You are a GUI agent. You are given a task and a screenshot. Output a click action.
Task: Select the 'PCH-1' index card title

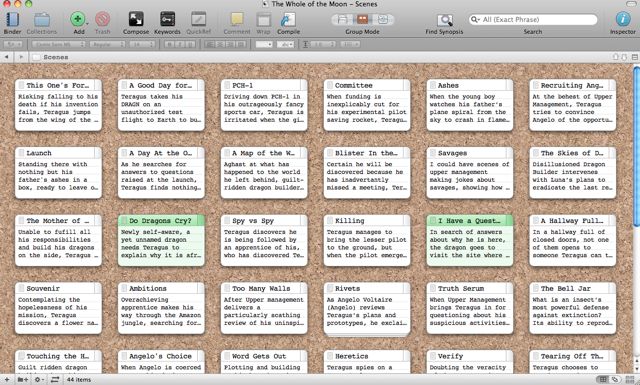pyautogui.click(x=242, y=85)
